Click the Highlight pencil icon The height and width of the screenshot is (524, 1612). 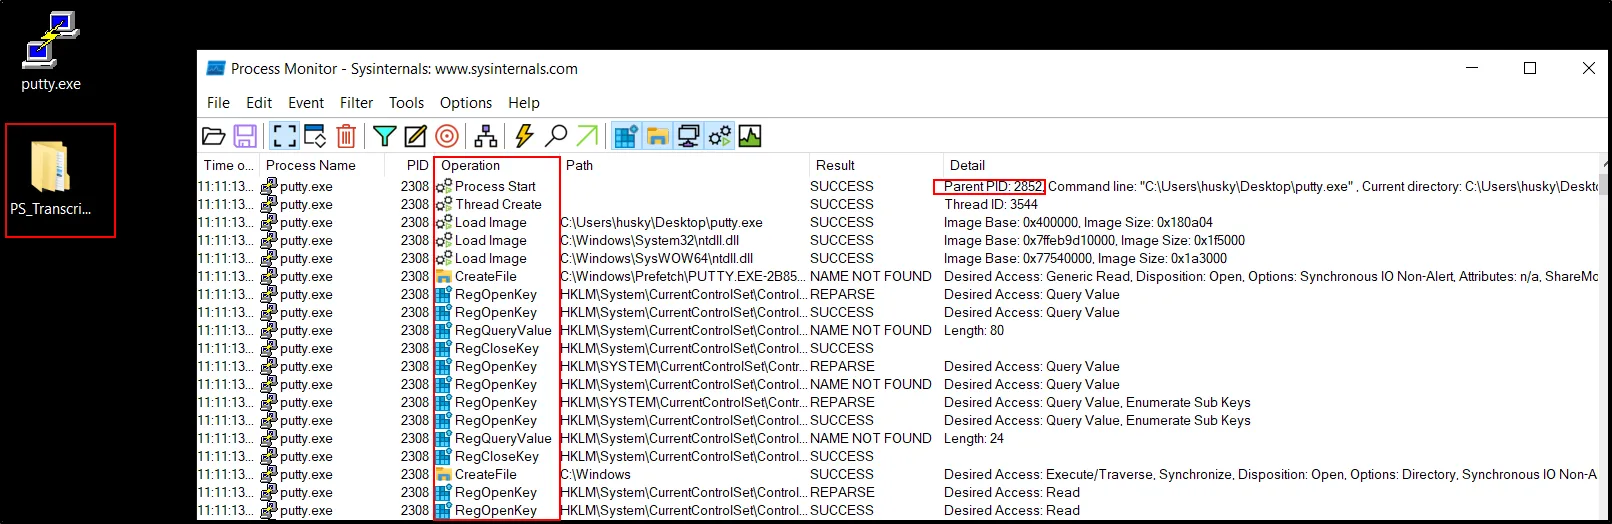coord(415,136)
